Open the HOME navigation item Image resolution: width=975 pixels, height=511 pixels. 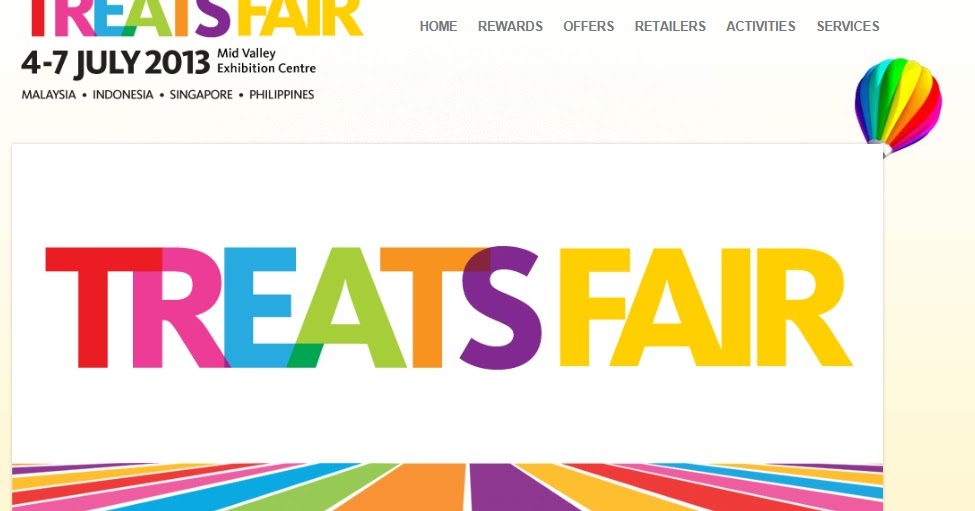pos(438,26)
